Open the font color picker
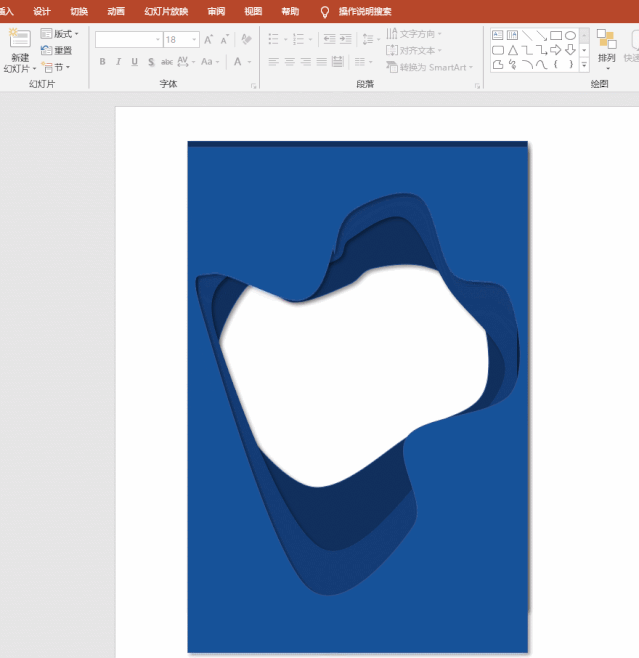This screenshot has height=658, width=639. click(x=239, y=62)
